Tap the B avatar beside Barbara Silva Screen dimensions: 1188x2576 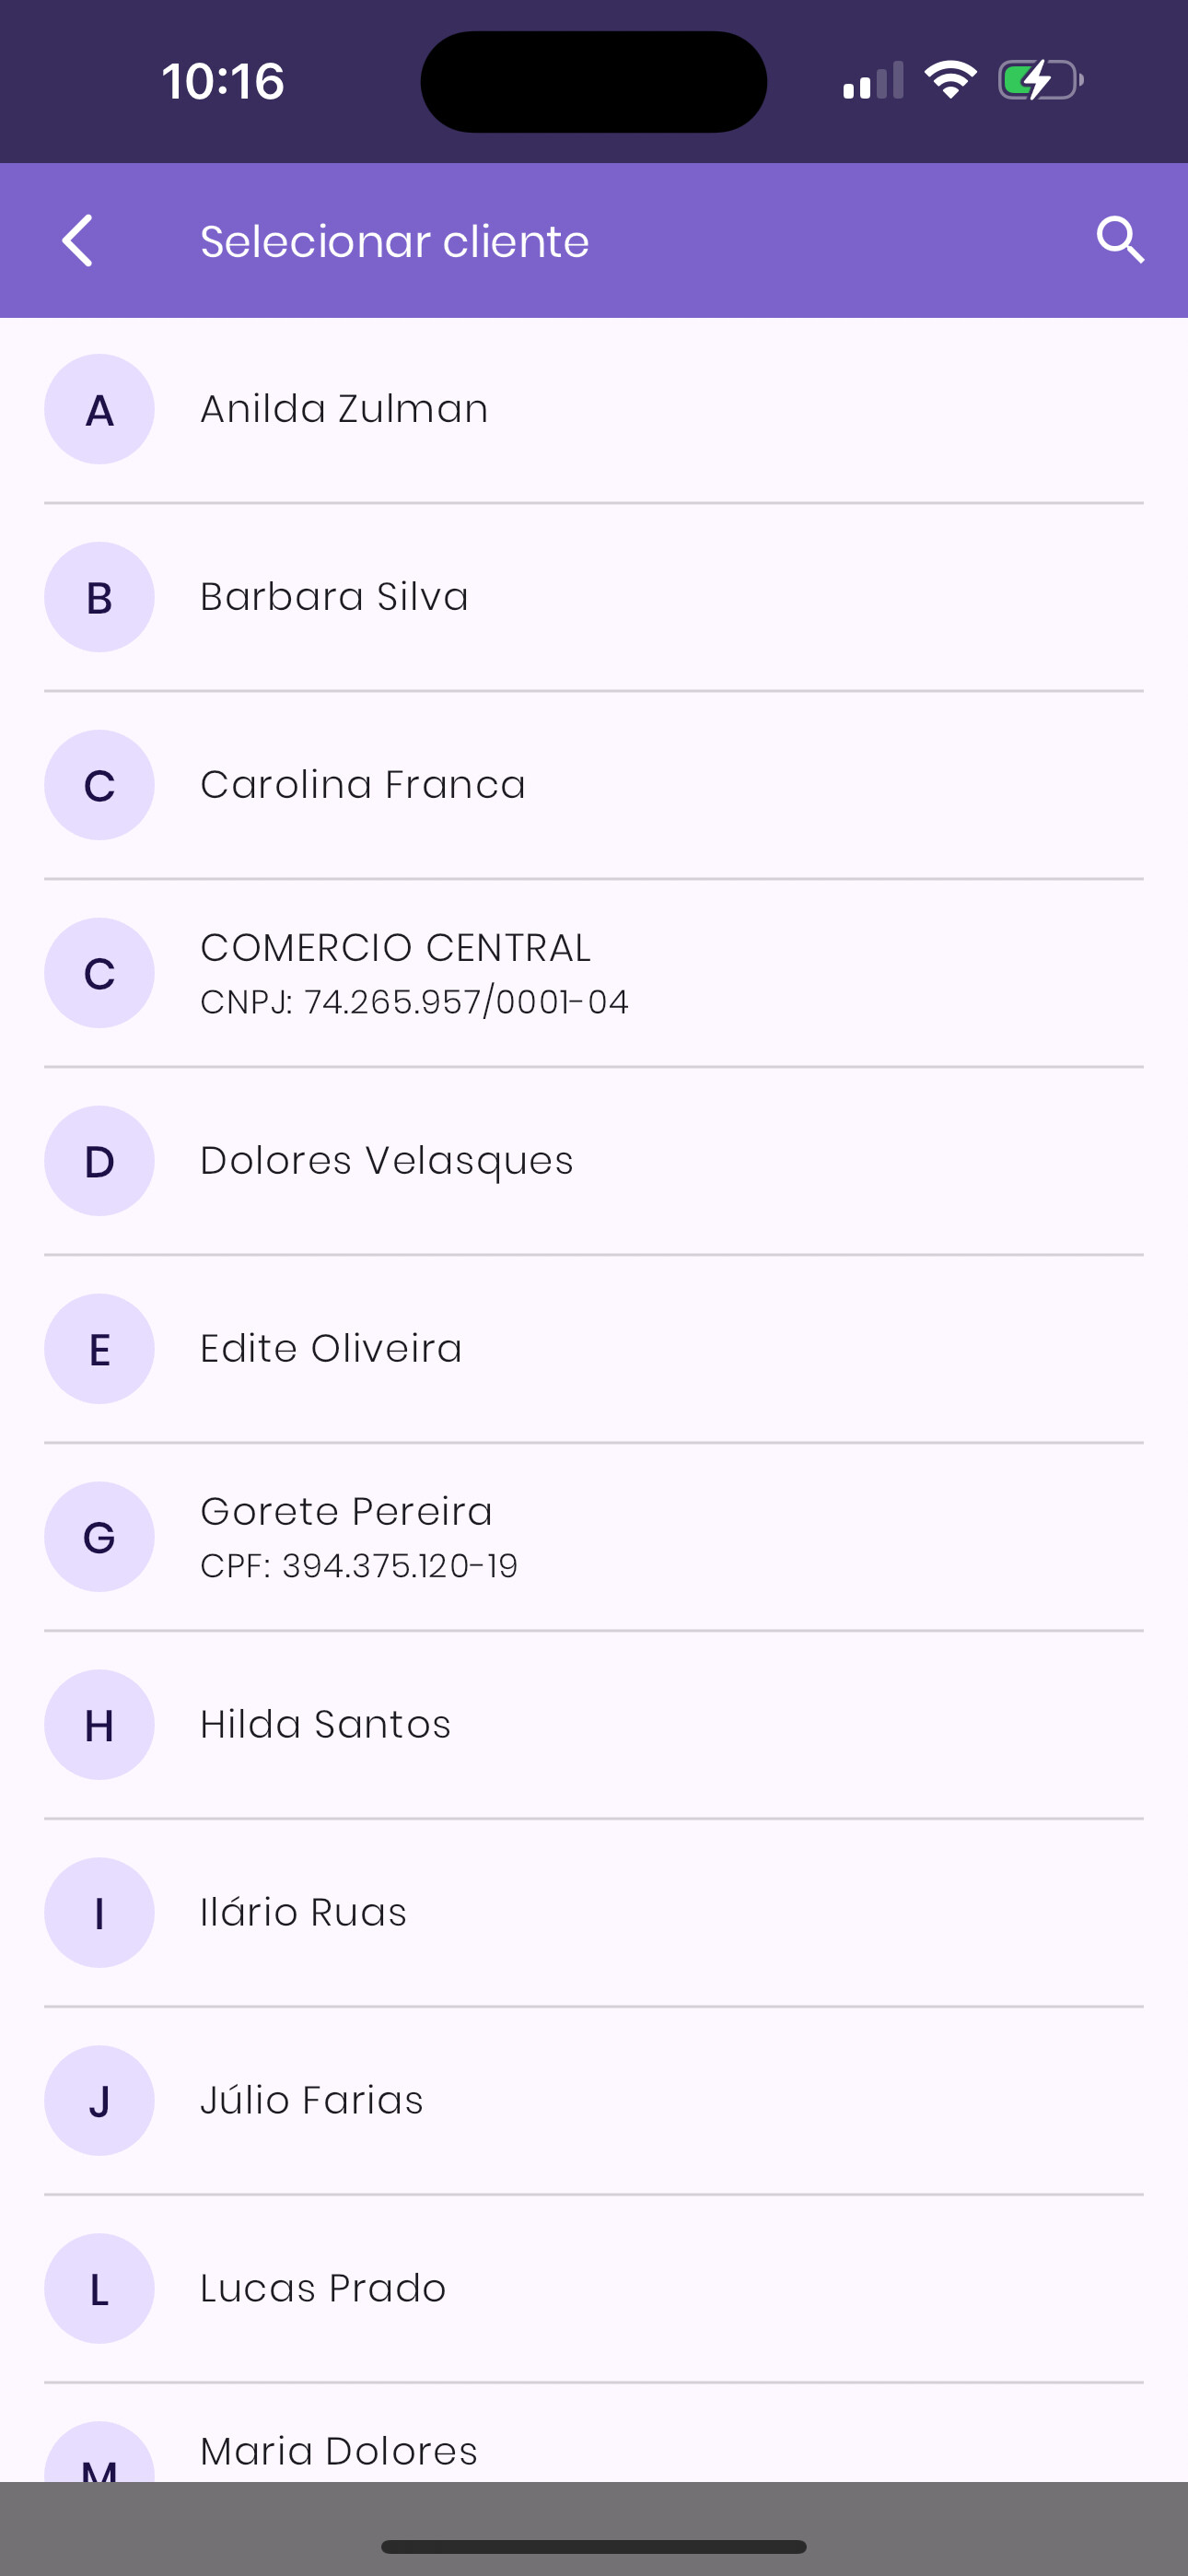click(99, 597)
